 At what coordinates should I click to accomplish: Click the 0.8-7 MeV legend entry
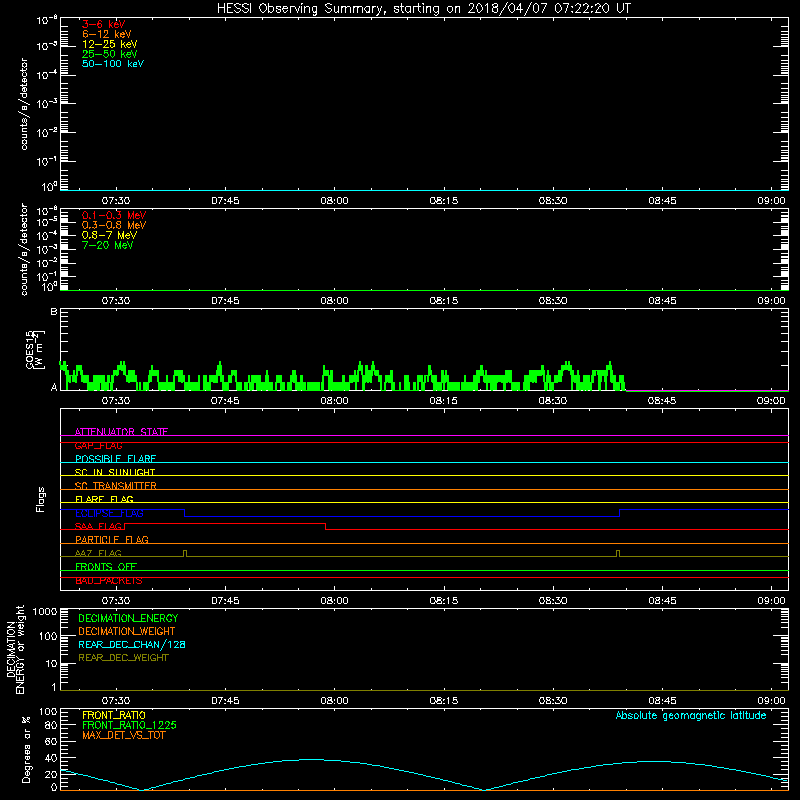pos(109,235)
